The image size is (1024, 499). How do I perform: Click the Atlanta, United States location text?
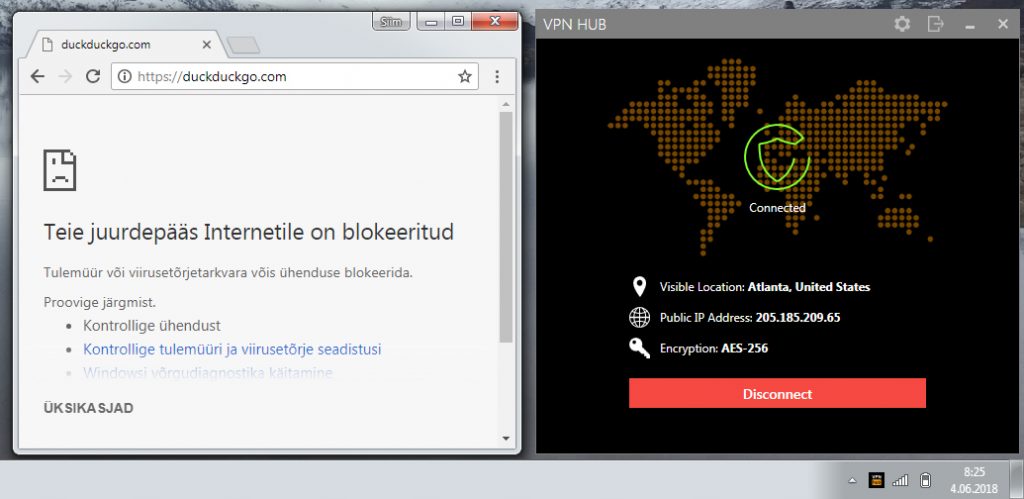808,287
